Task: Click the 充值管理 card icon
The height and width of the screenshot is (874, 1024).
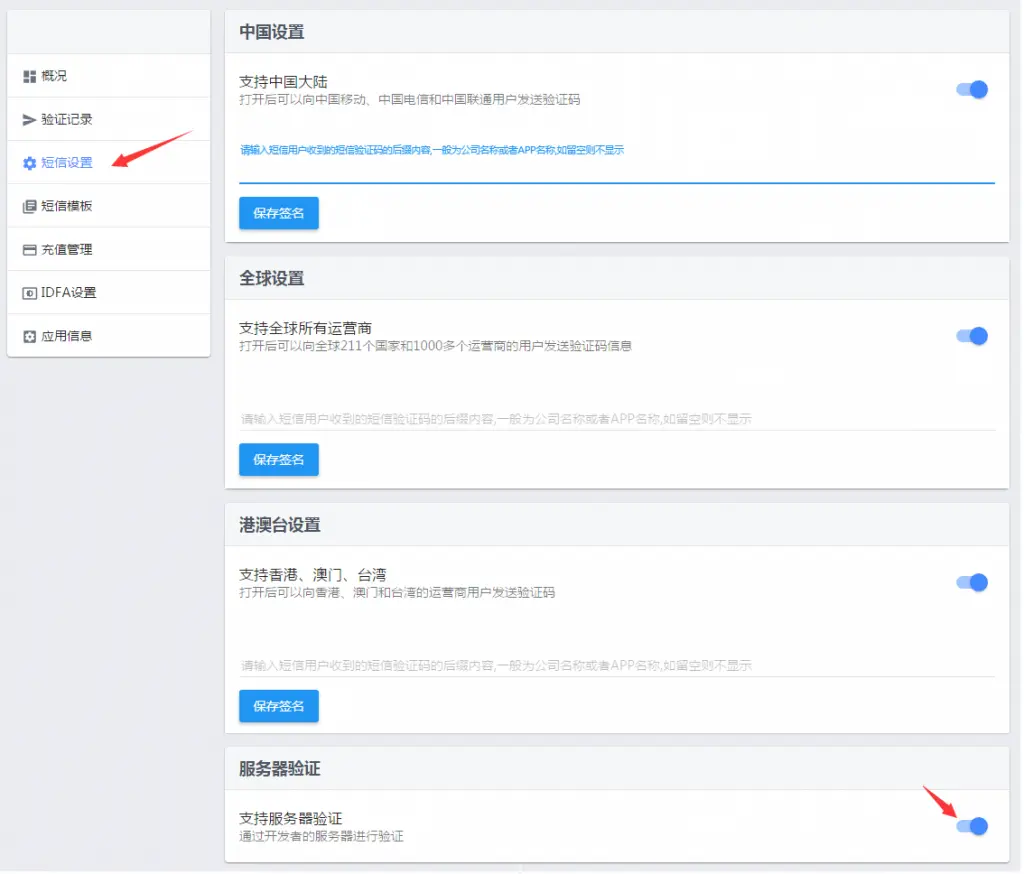Action: (x=29, y=250)
